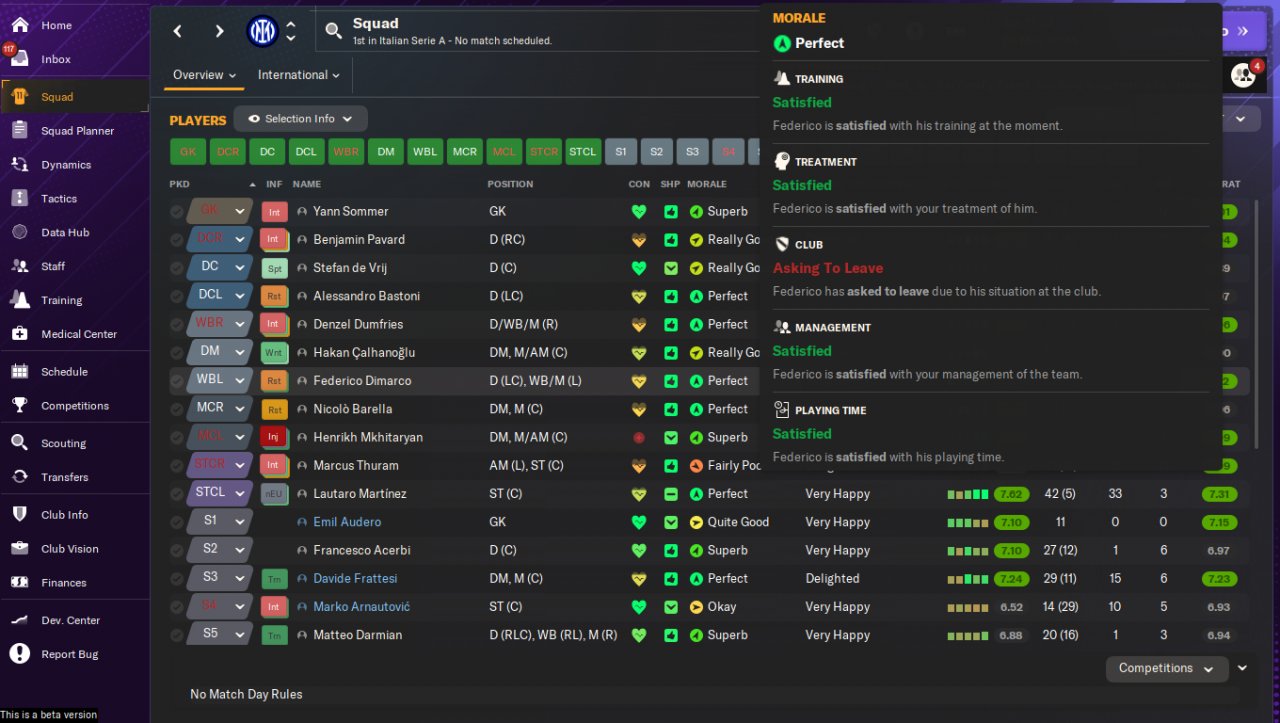This screenshot has height=723, width=1280.
Task: Open the Medical Center icon in sidebar
Action: [20, 334]
